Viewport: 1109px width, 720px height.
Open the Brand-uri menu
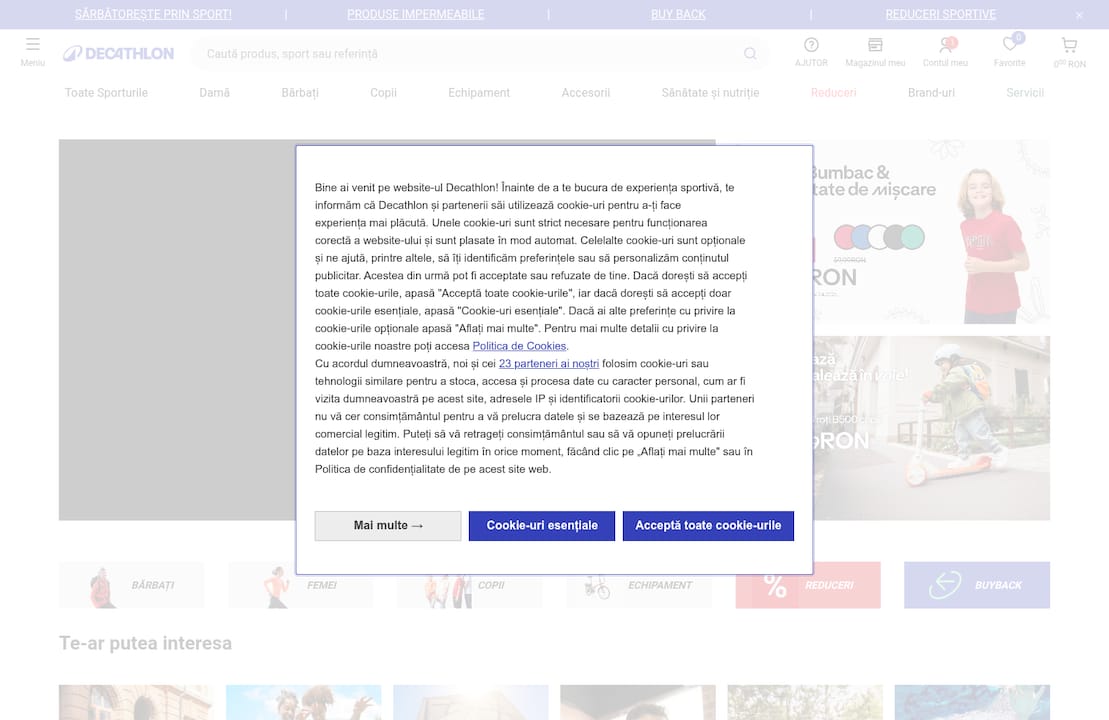[x=931, y=93]
